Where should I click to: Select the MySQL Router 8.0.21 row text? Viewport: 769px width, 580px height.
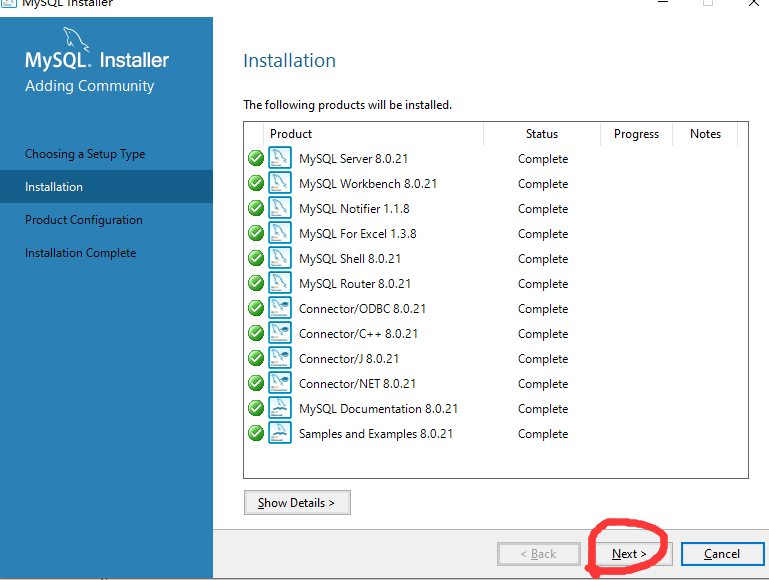point(355,284)
